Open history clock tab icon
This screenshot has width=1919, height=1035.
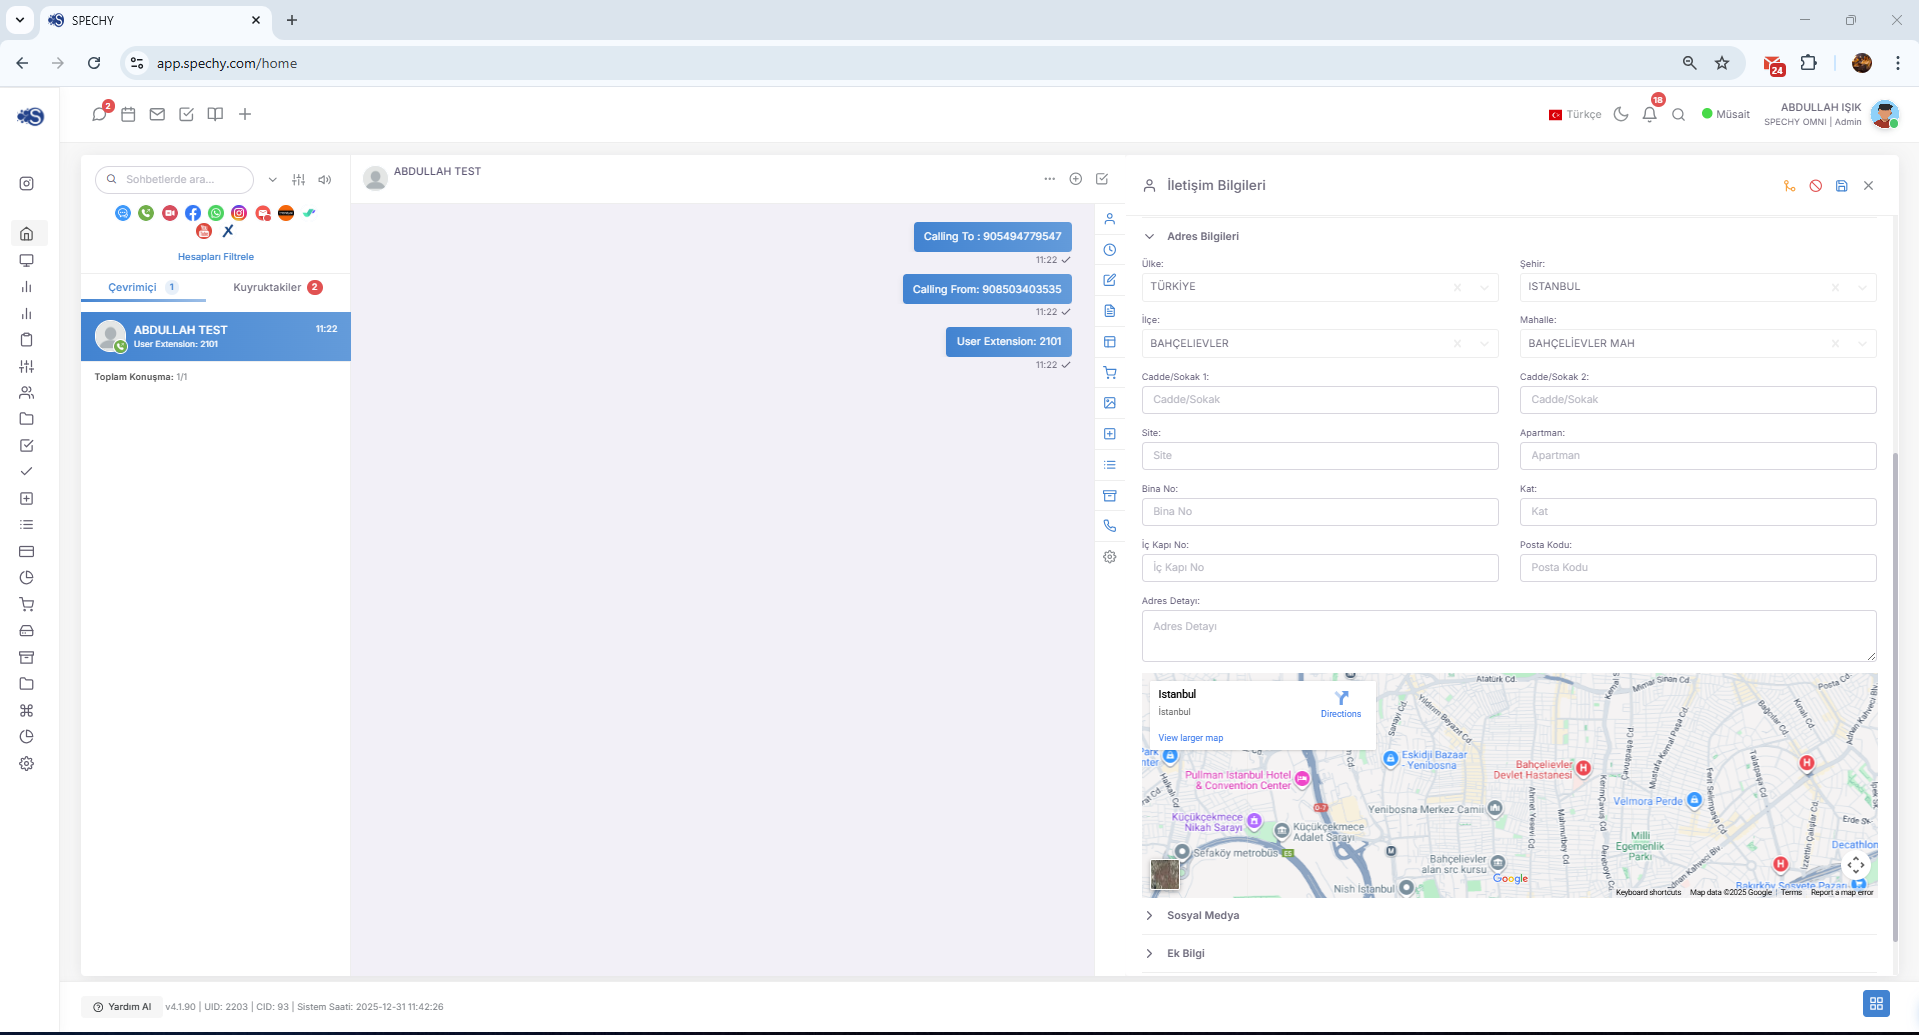(1110, 250)
